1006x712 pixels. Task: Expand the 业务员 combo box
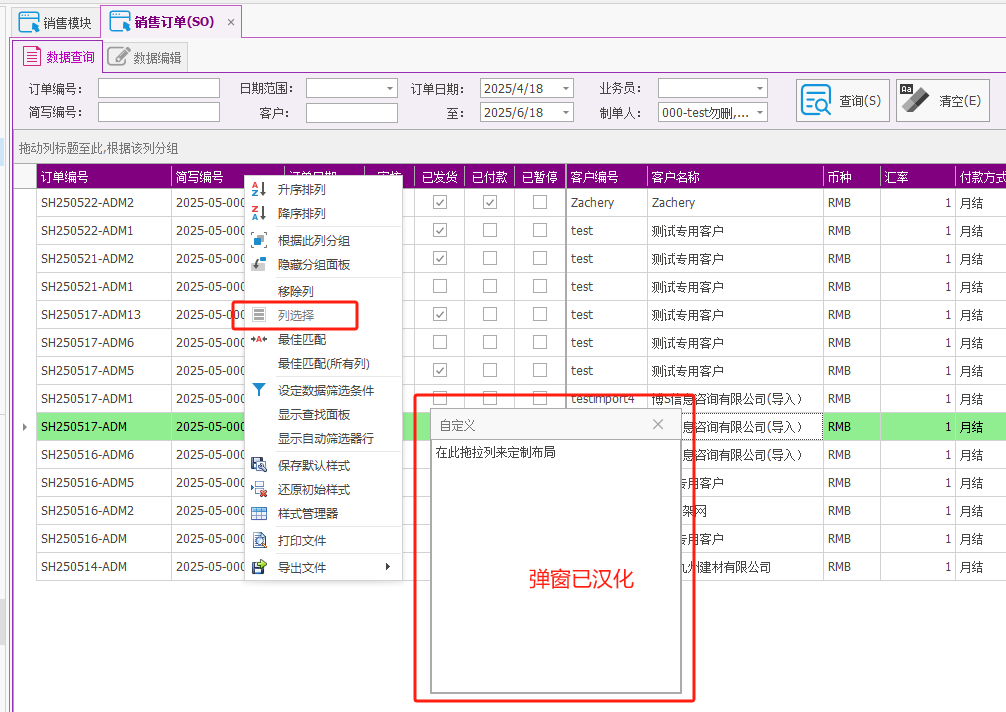tap(759, 88)
